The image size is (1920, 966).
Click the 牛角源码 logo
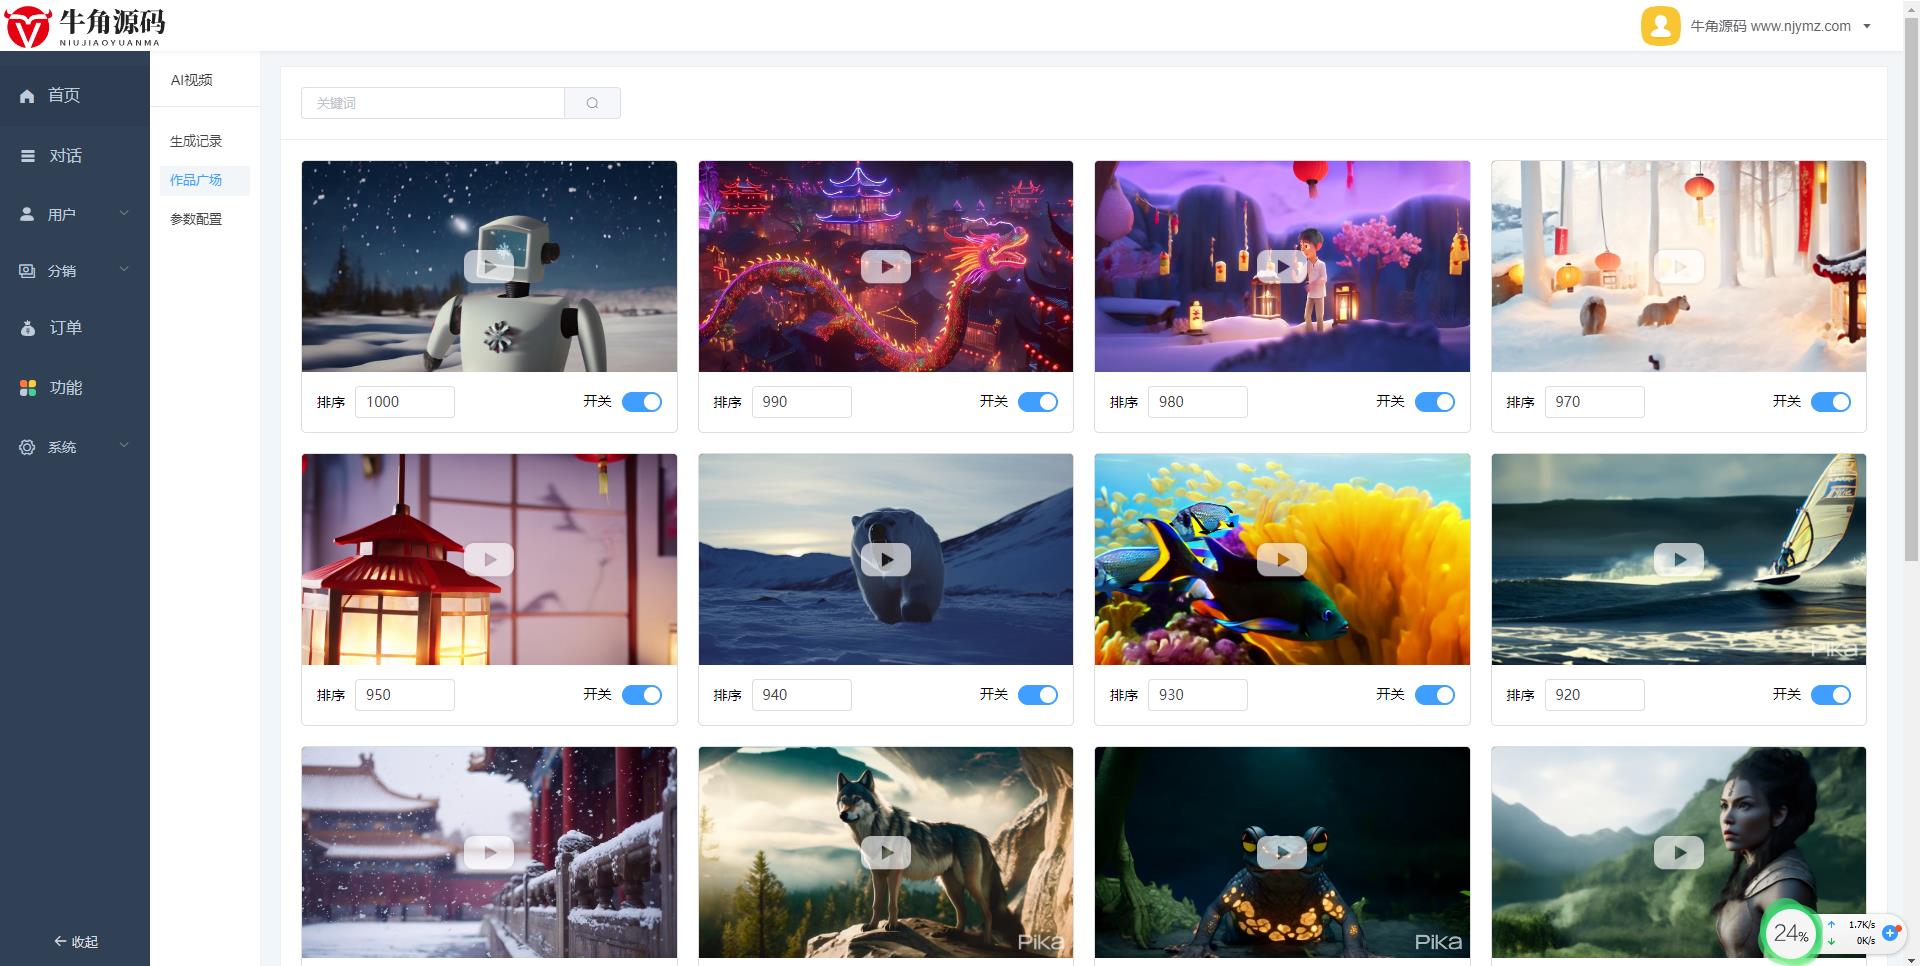coord(85,26)
